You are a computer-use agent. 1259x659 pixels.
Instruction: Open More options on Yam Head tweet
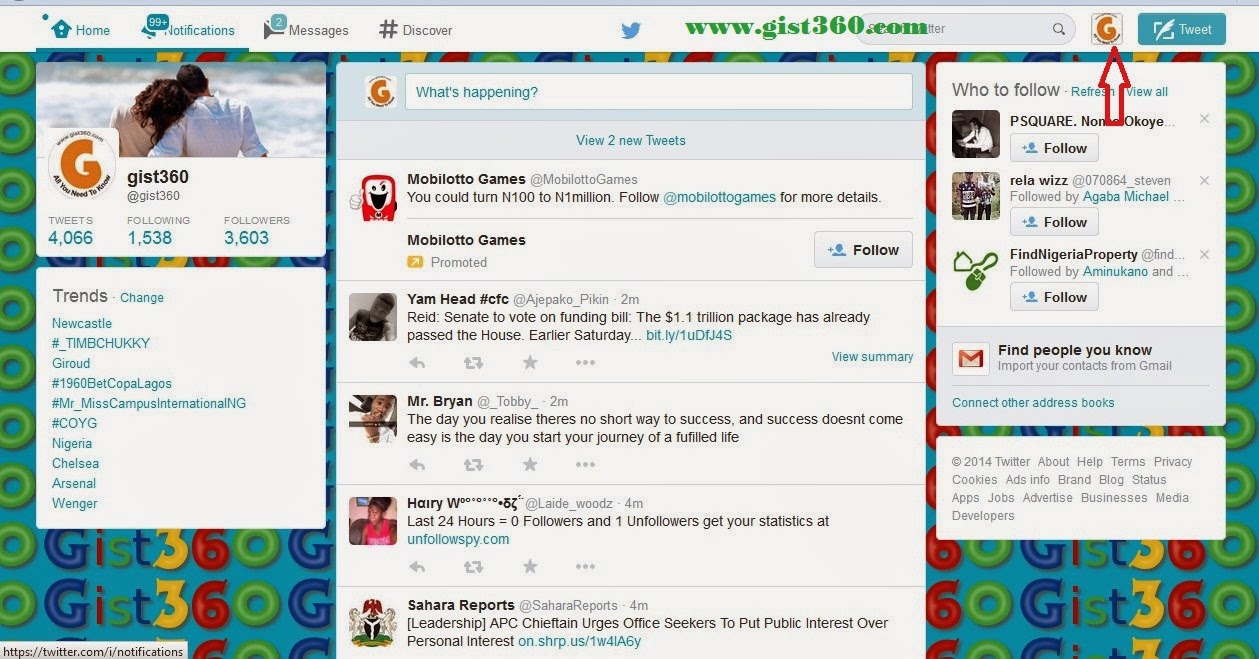click(586, 362)
